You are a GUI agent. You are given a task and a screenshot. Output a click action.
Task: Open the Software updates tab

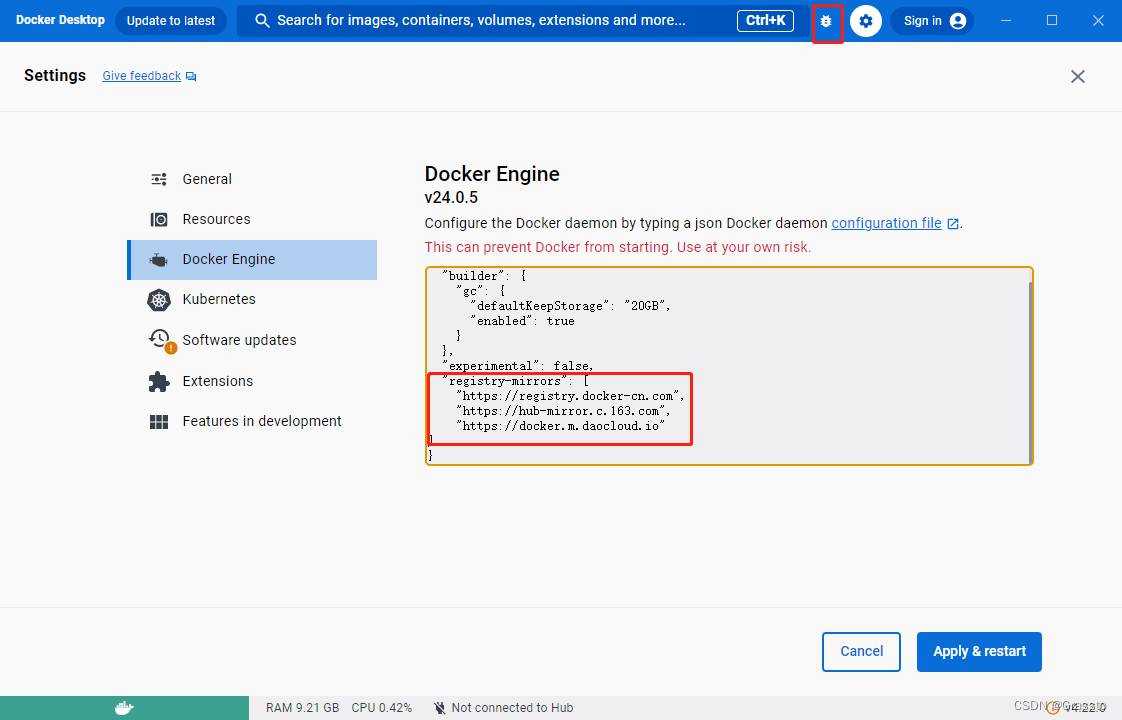(x=253, y=340)
